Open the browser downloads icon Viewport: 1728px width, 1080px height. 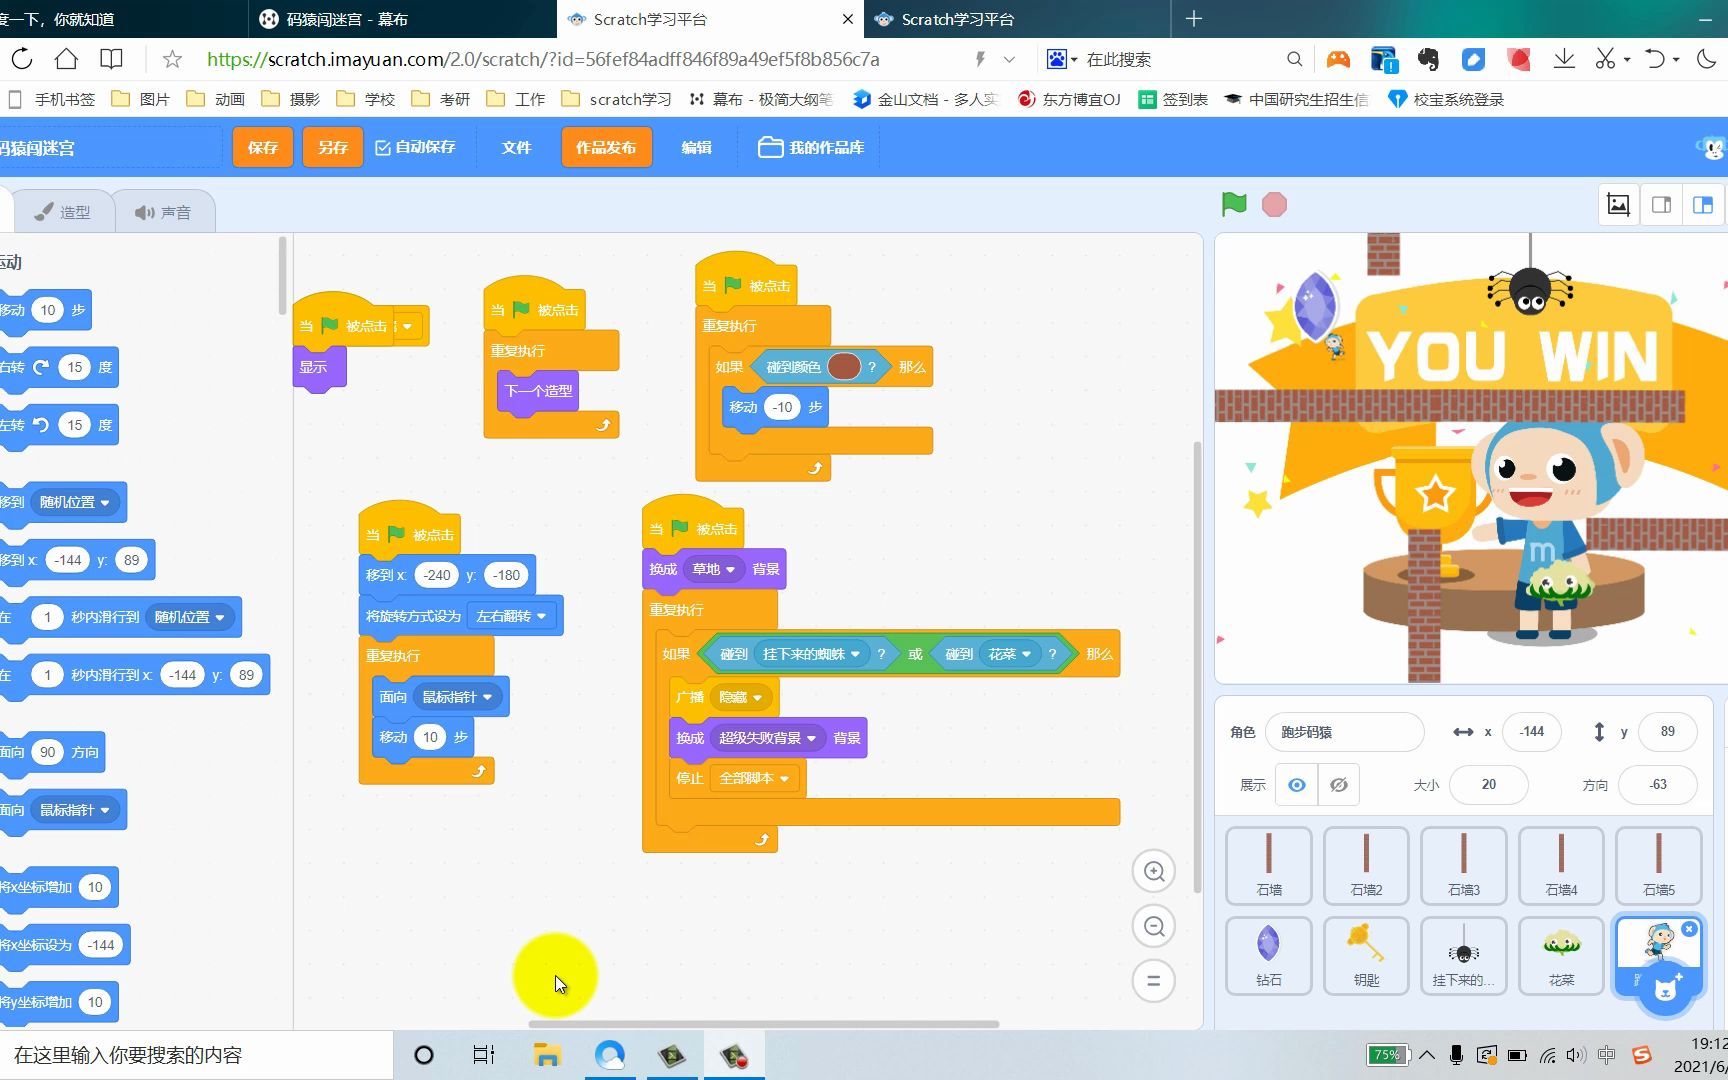pyautogui.click(x=1564, y=59)
